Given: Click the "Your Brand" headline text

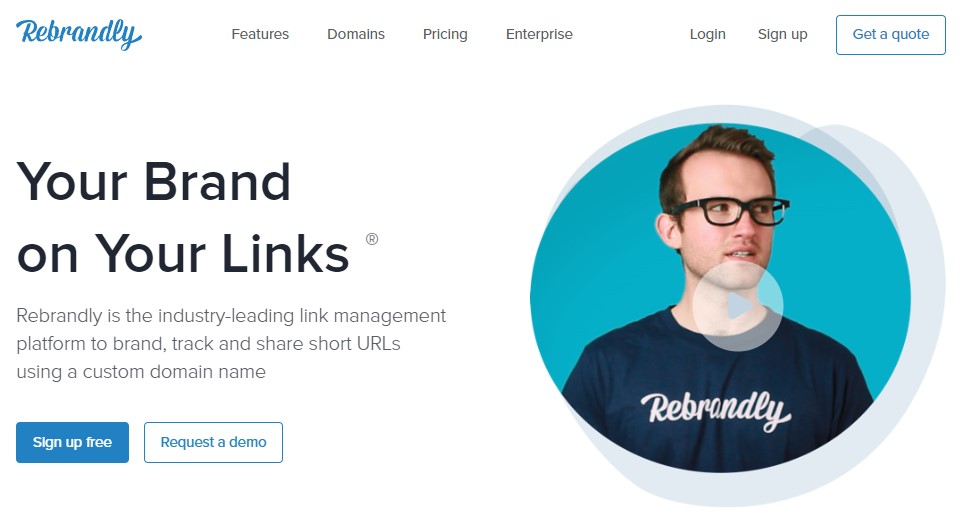Looking at the screenshot, I should pos(154,182).
